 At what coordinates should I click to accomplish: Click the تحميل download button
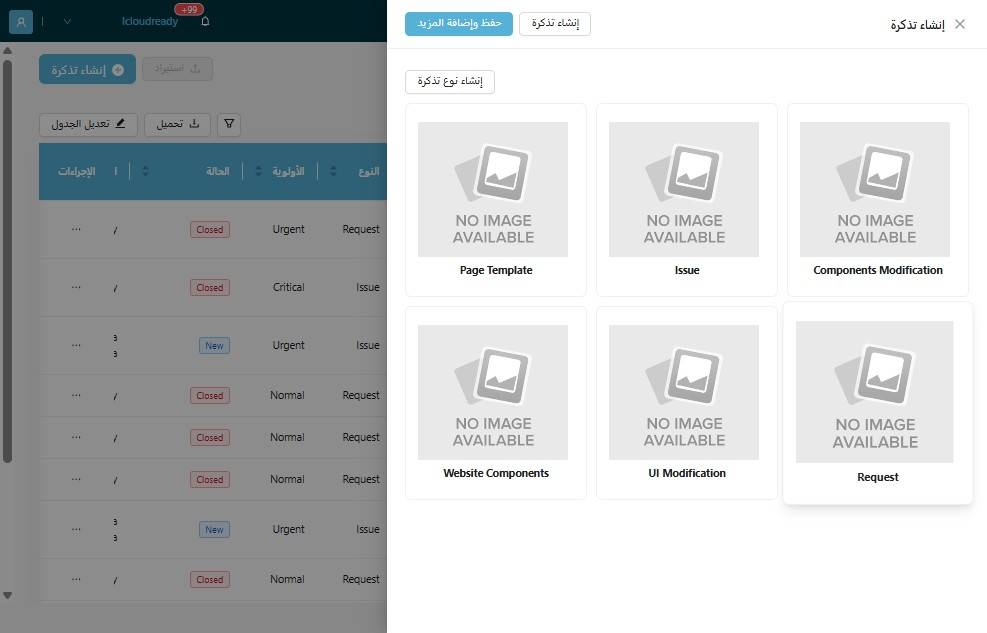point(178,124)
